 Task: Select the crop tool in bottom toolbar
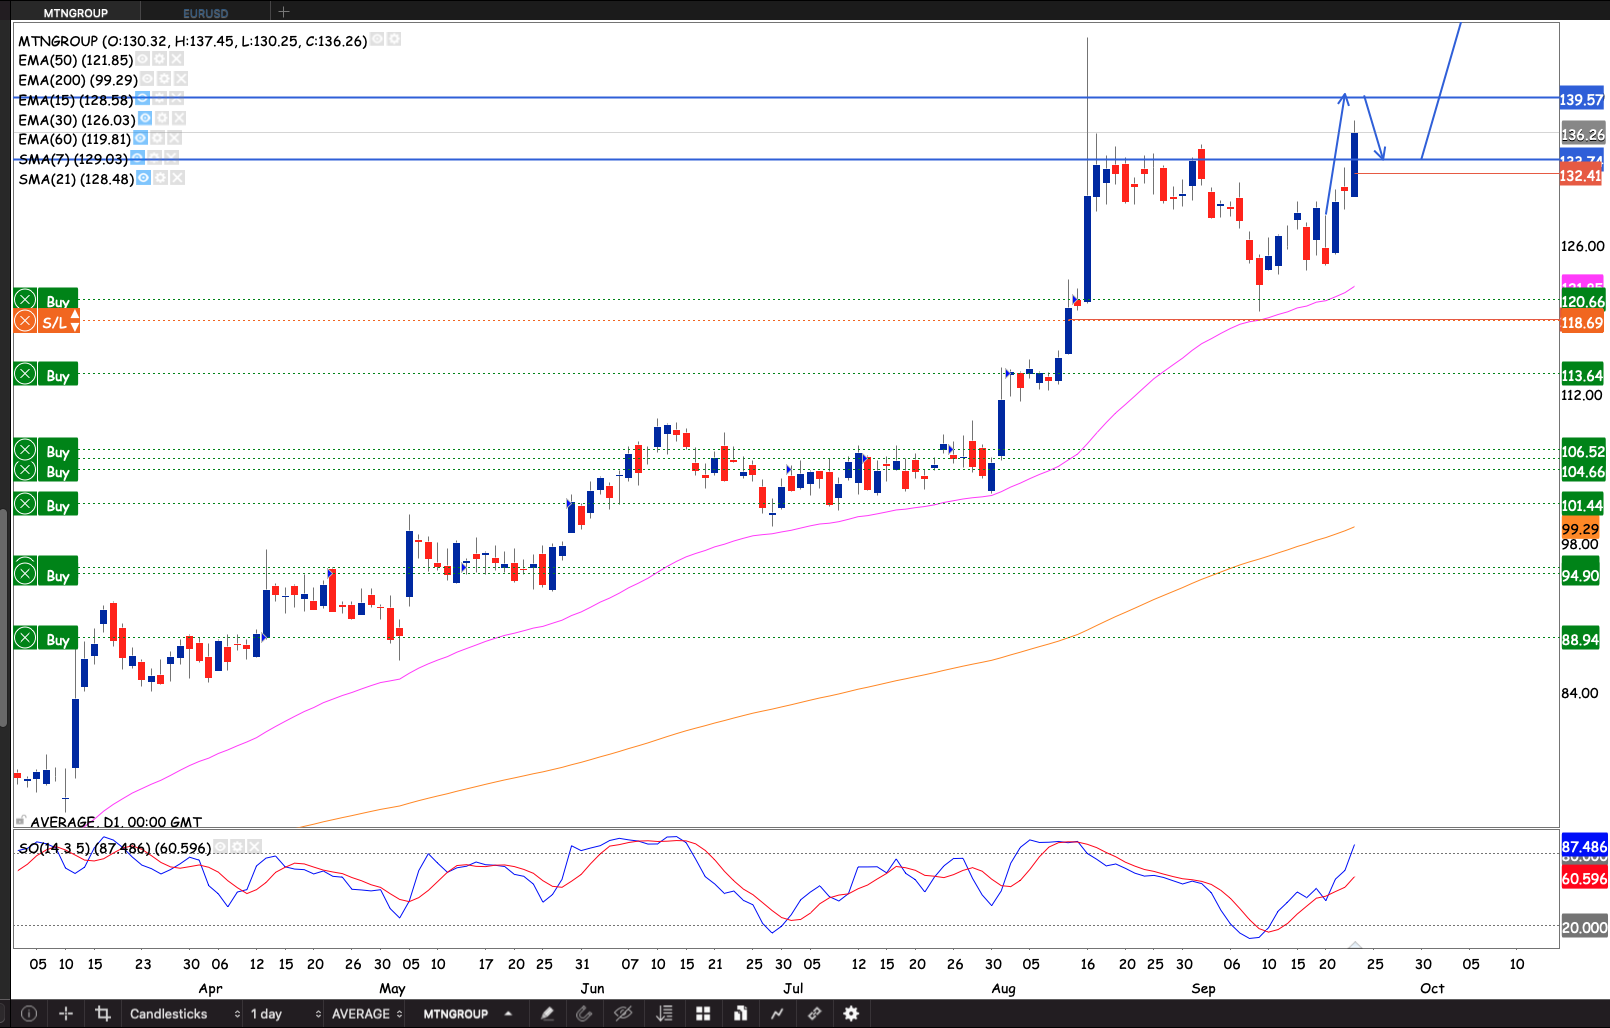pyautogui.click(x=102, y=1013)
